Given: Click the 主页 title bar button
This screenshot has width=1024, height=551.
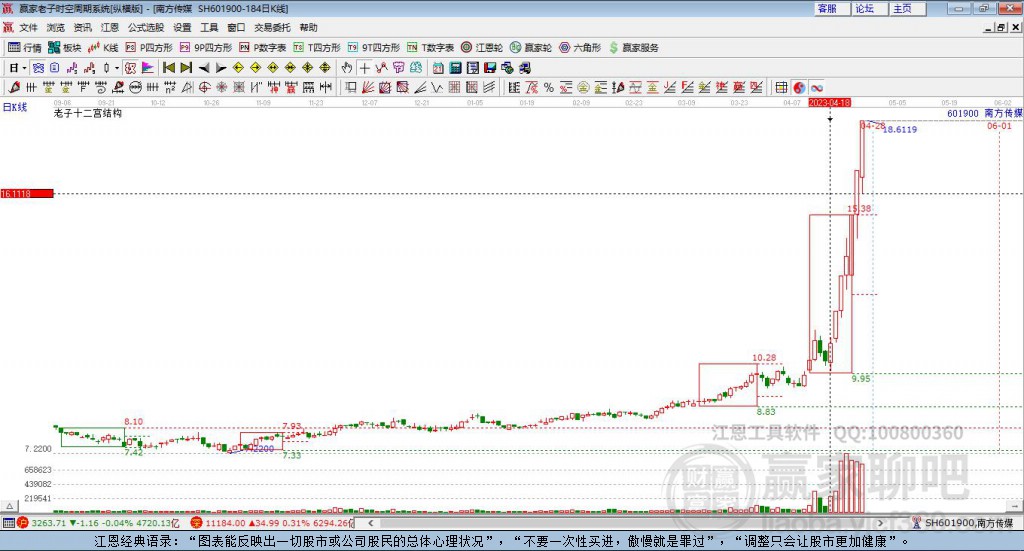Looking at the screenshot, I should [906, 8].
